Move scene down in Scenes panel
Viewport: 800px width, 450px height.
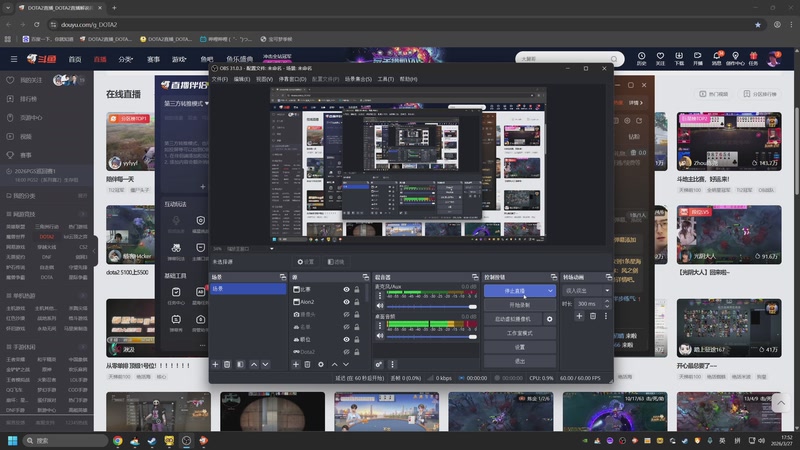tap(265, 364)
